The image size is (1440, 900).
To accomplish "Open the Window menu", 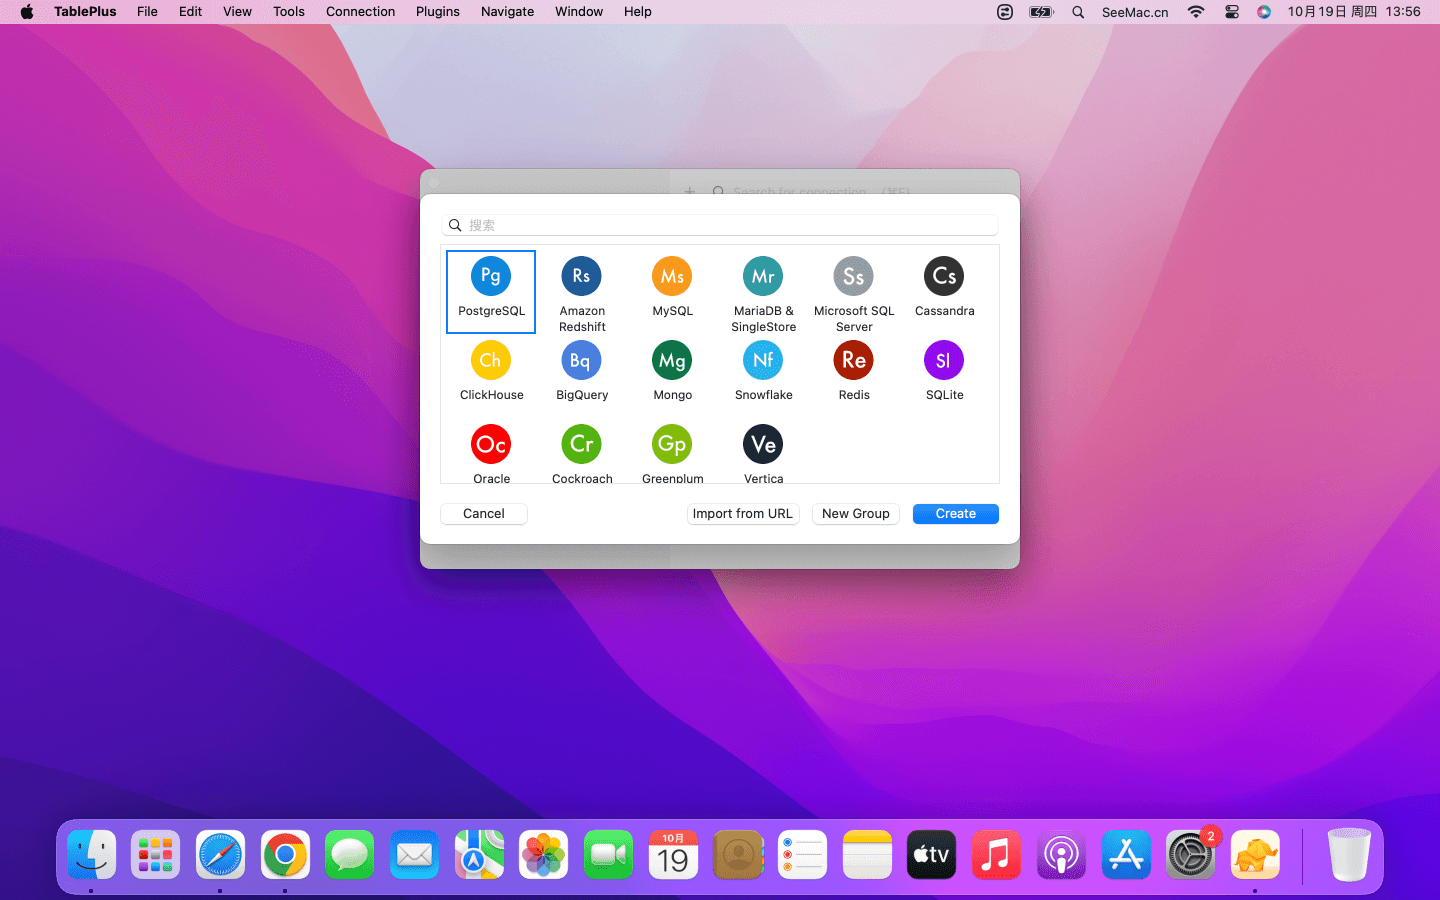I will [579, 12].
